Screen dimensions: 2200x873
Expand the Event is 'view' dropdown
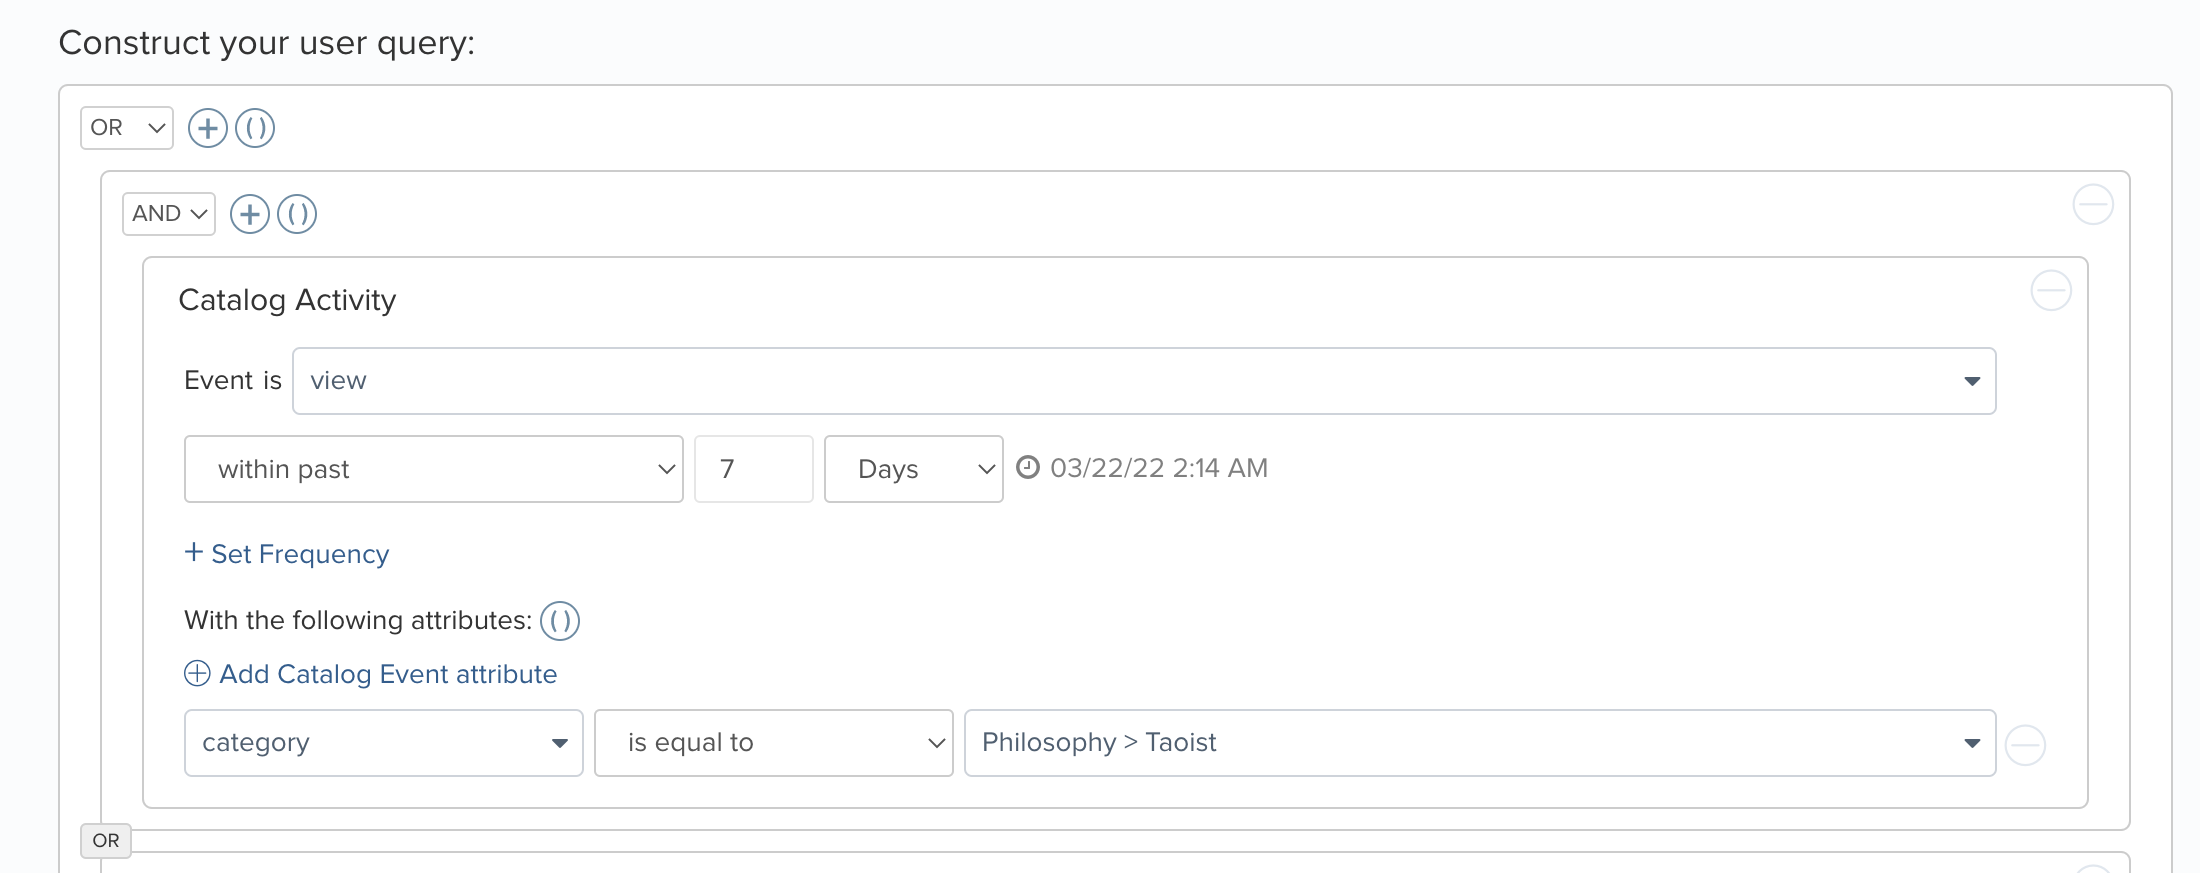click(1144, 381)
